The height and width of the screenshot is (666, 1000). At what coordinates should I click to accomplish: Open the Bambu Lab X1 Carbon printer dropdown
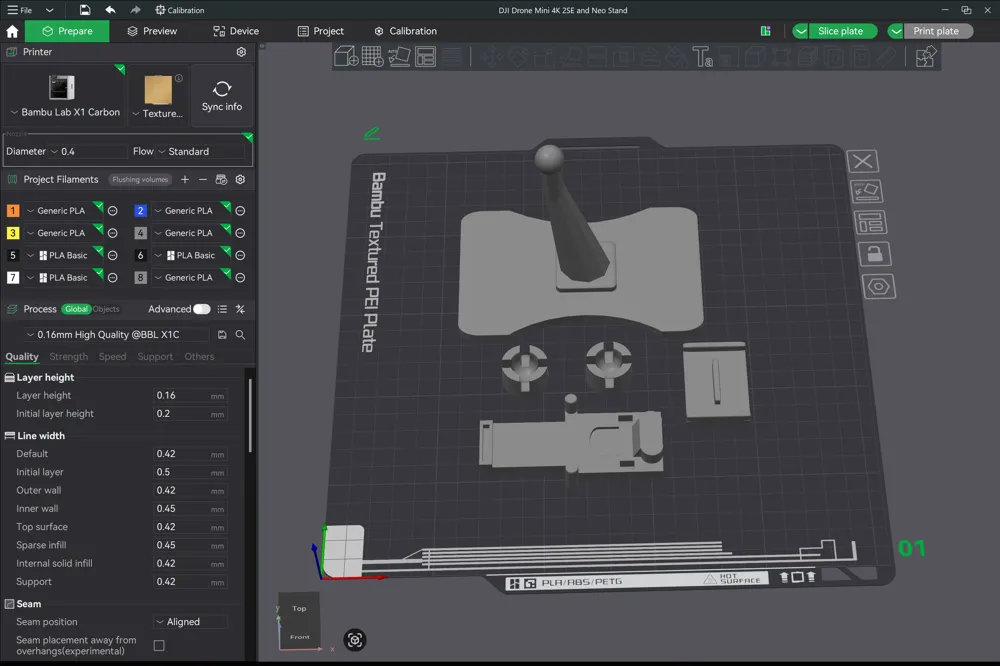coord(65,112)
